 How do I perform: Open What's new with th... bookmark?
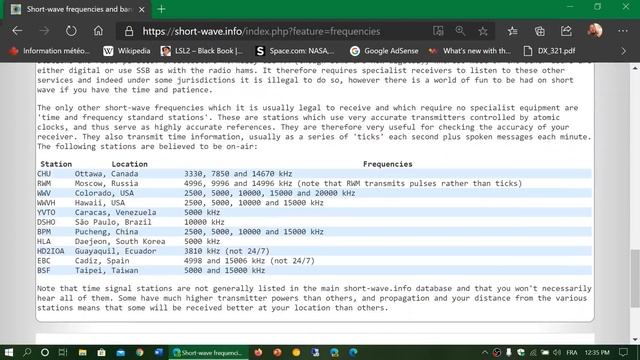point(469,51)
